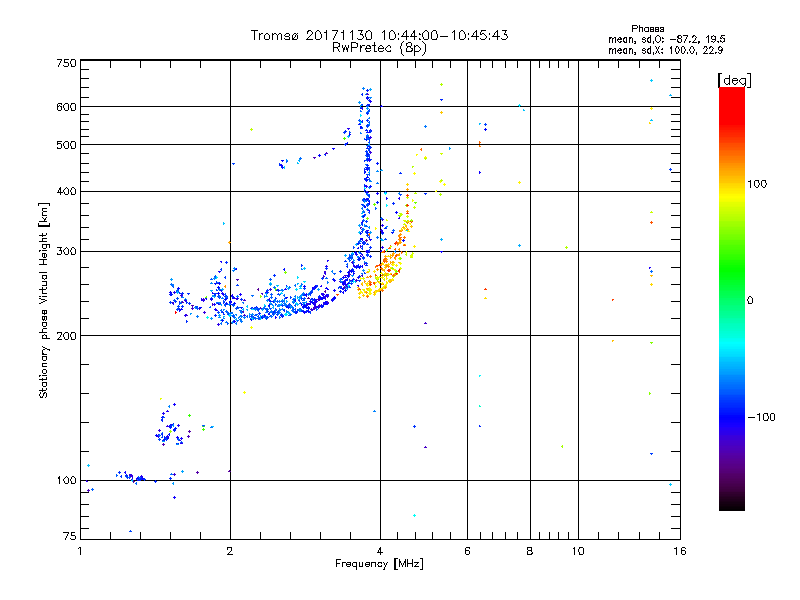Screen dimensions: 800x600
Task: Click the green zero-degree region of the colorbar
Action: coord(732,300)
